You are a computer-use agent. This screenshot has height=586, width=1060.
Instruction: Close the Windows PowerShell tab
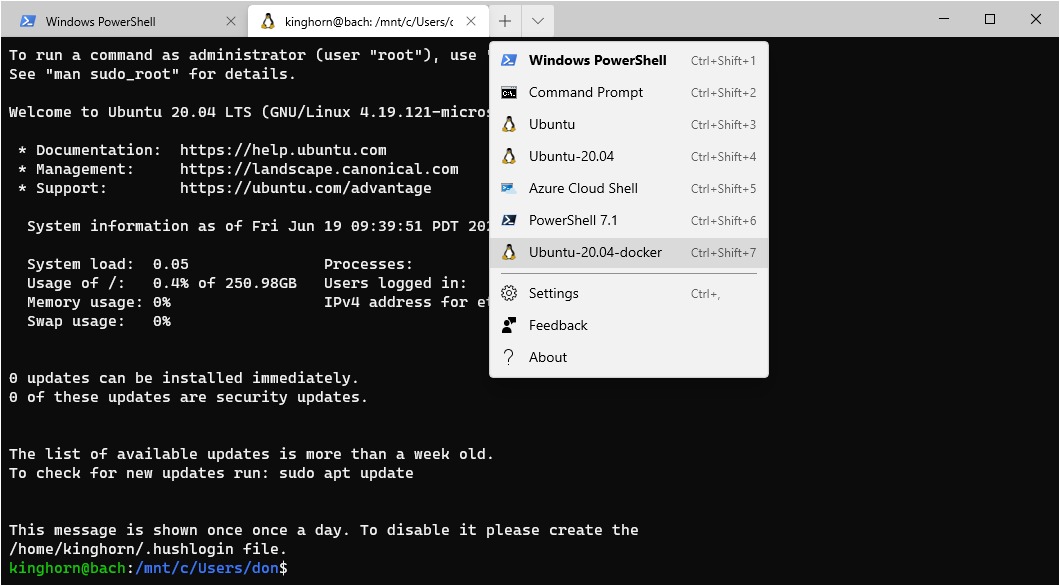231,21
